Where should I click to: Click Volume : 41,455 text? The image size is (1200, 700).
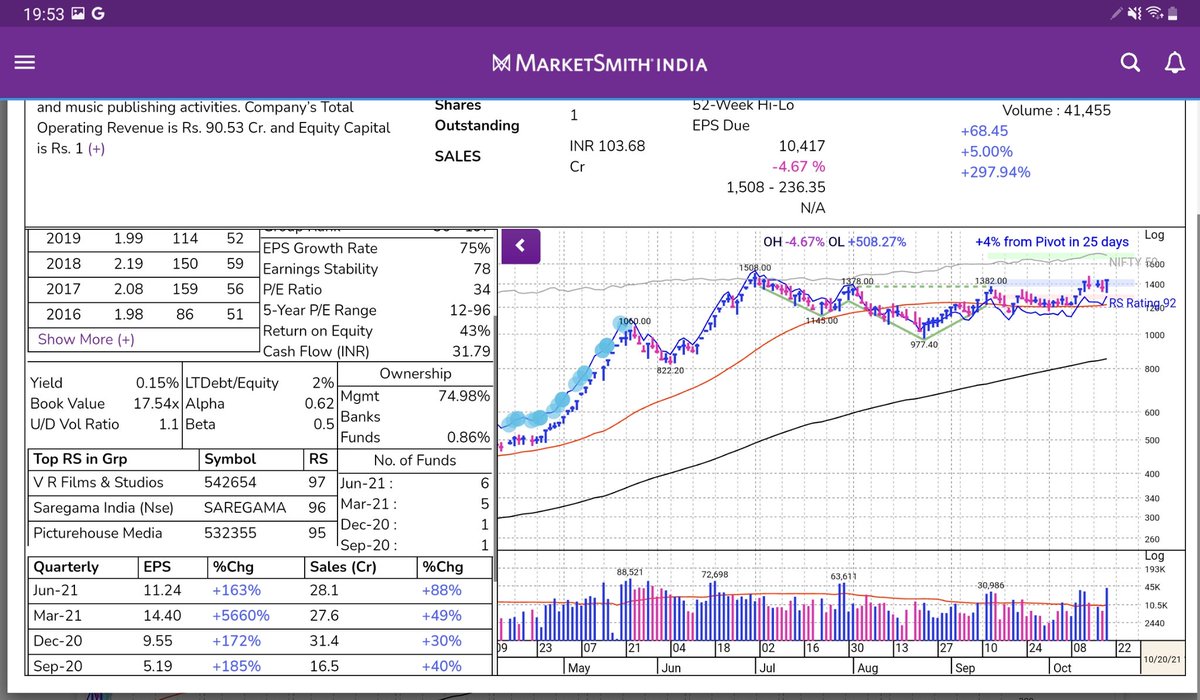[1056, 111]
